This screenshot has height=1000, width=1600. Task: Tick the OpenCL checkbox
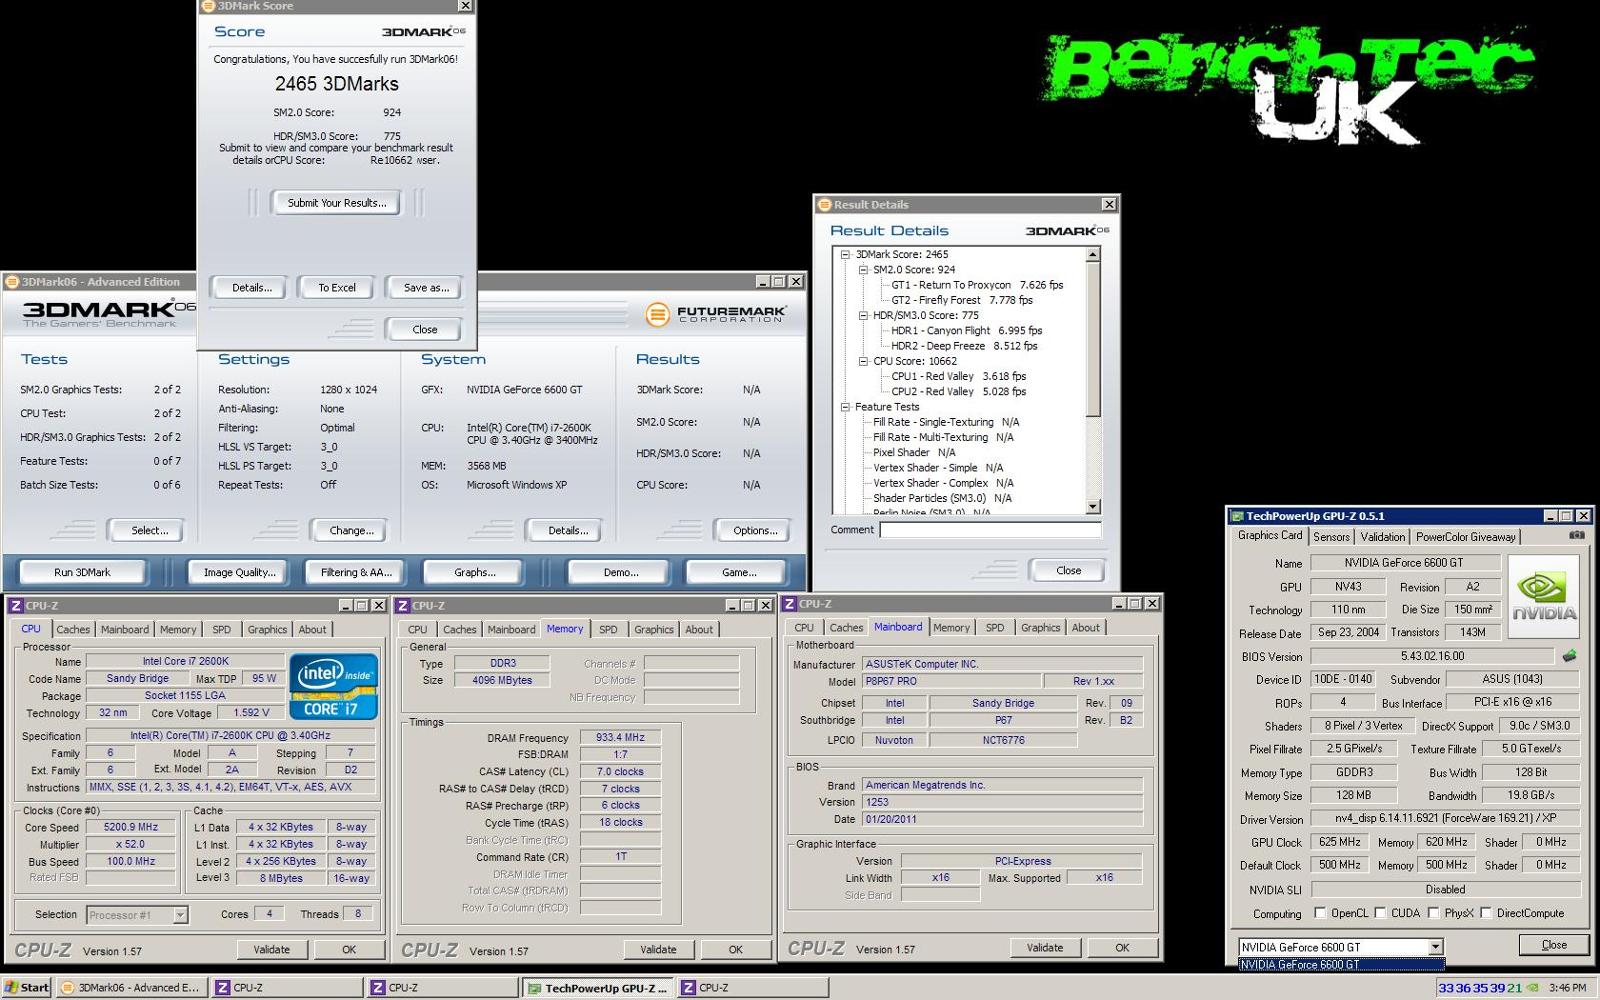[x=1320, y=913]
